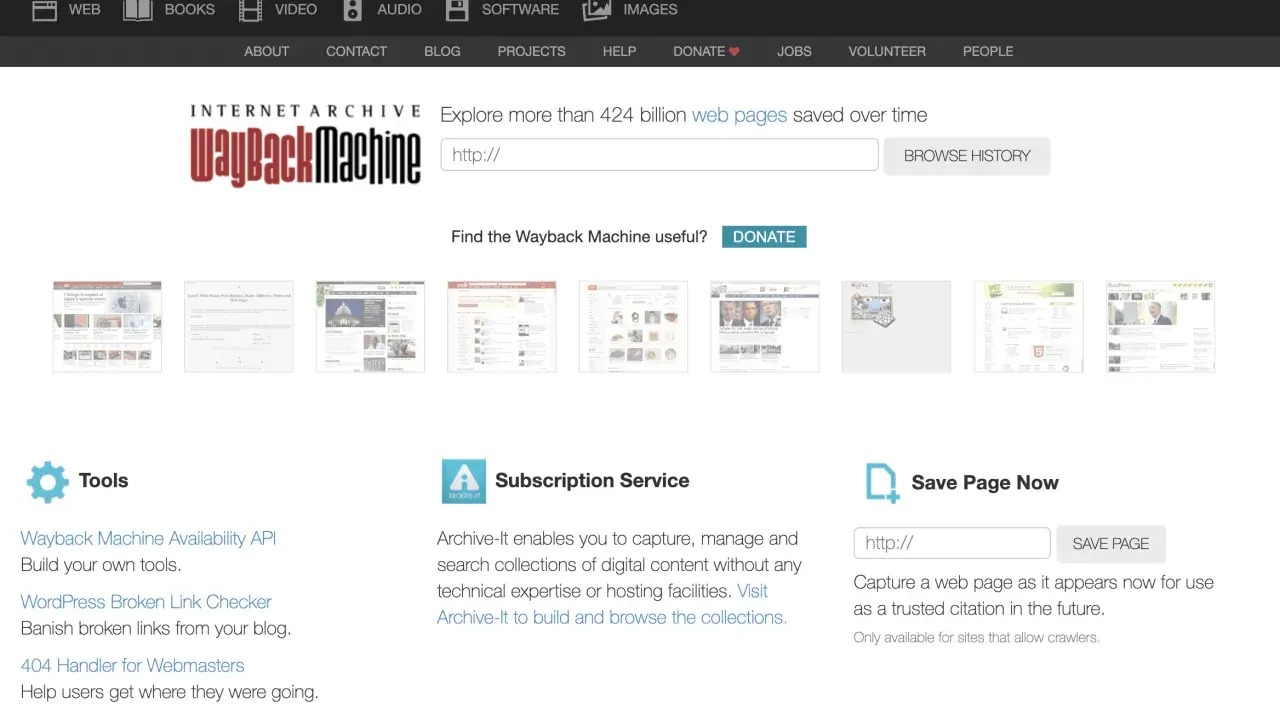Image resolution: width=1280 pixels, height=720 pixels.
Task: Click 'Find the Wayback Machine useful?' text
Action: coord(579,237)
